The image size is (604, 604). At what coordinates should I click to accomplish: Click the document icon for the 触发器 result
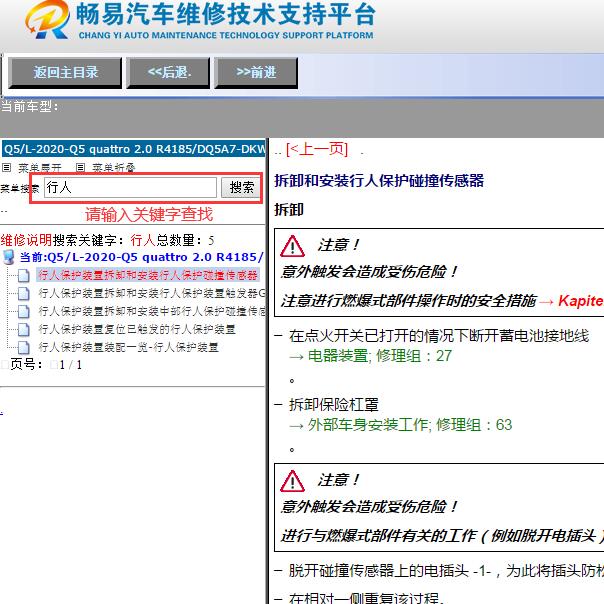pyautogui.click(x=24, y=294)
